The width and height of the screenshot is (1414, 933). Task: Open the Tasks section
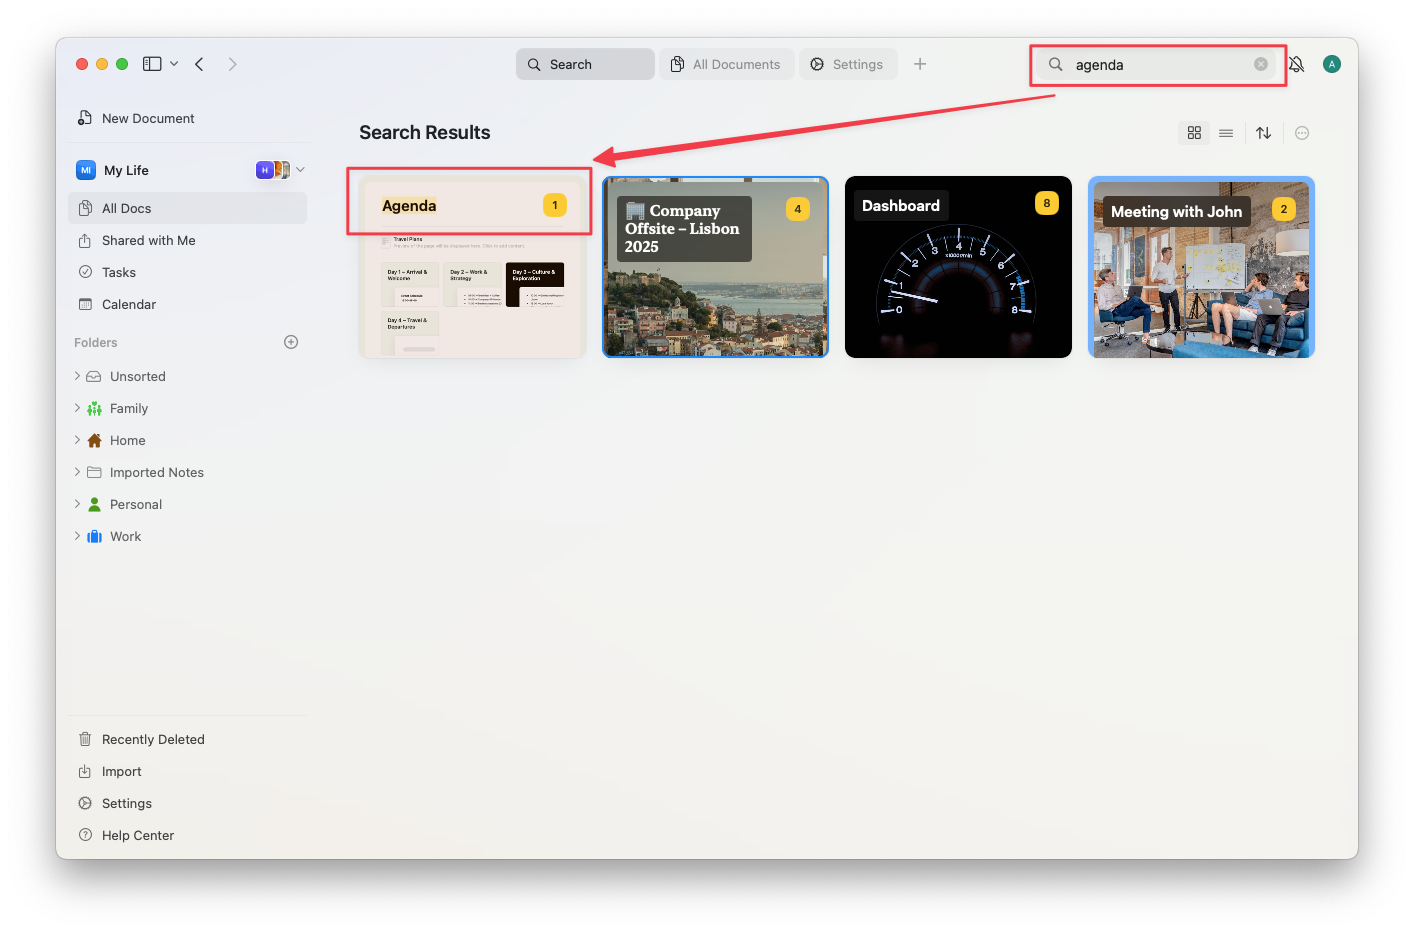pyautogui.click(x=188, y=272)
